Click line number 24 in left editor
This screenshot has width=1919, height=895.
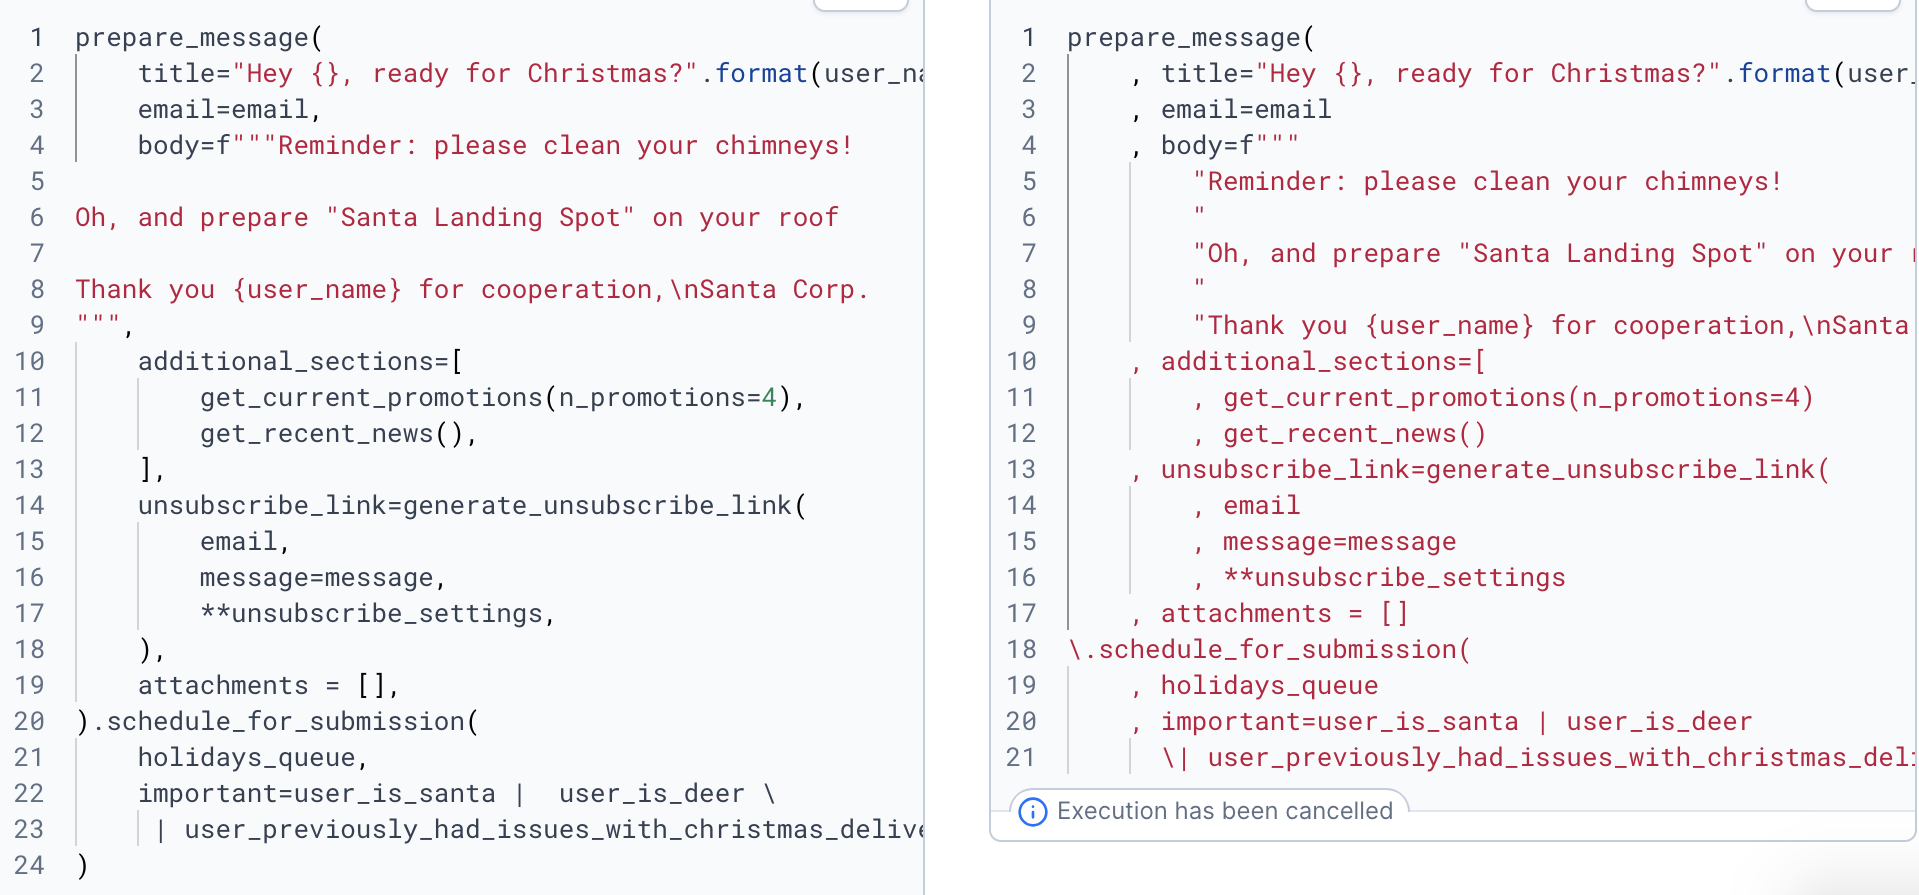29,865
